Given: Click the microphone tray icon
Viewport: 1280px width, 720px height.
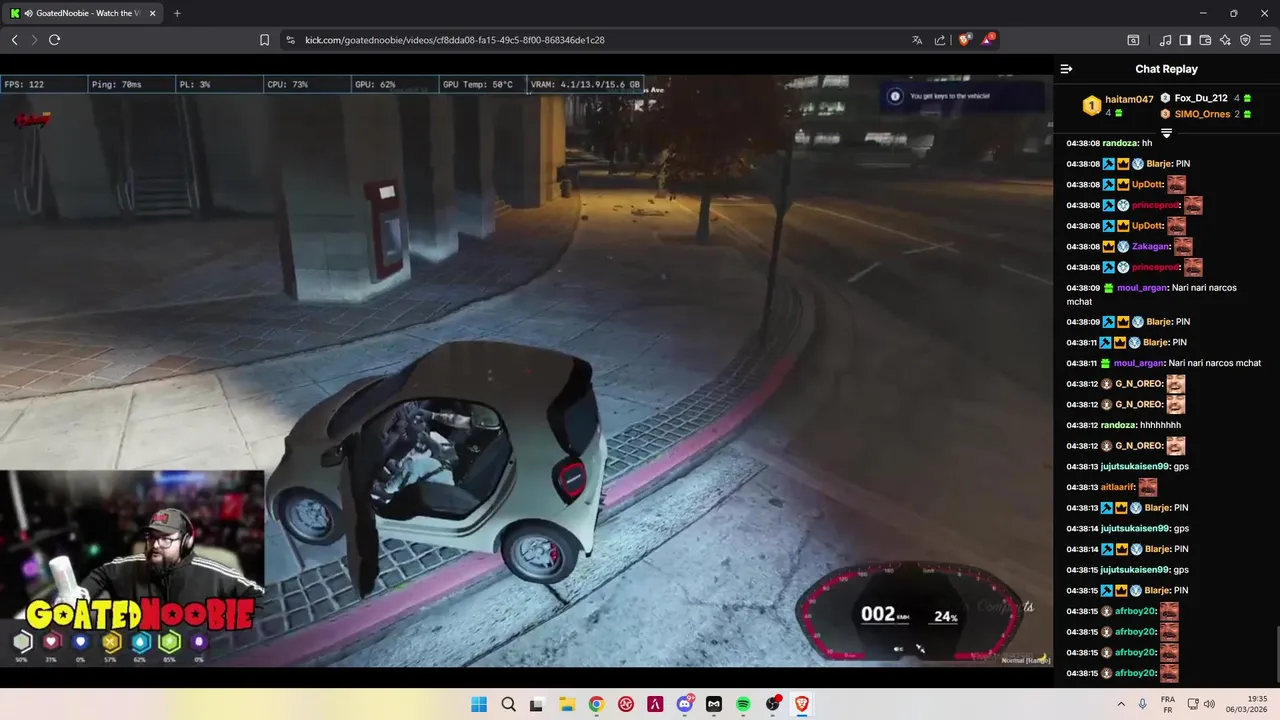Looking at the screenshot, I should (1143, 704).
